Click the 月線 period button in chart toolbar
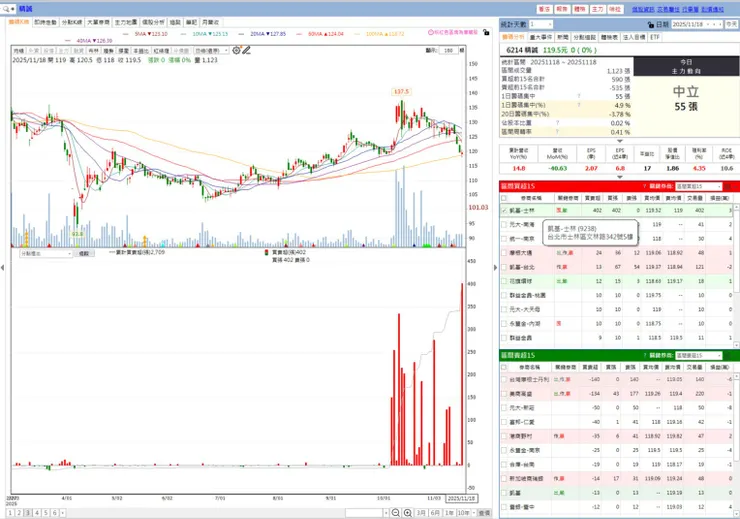This screenshot has height=519, width=740. [18, 50]
